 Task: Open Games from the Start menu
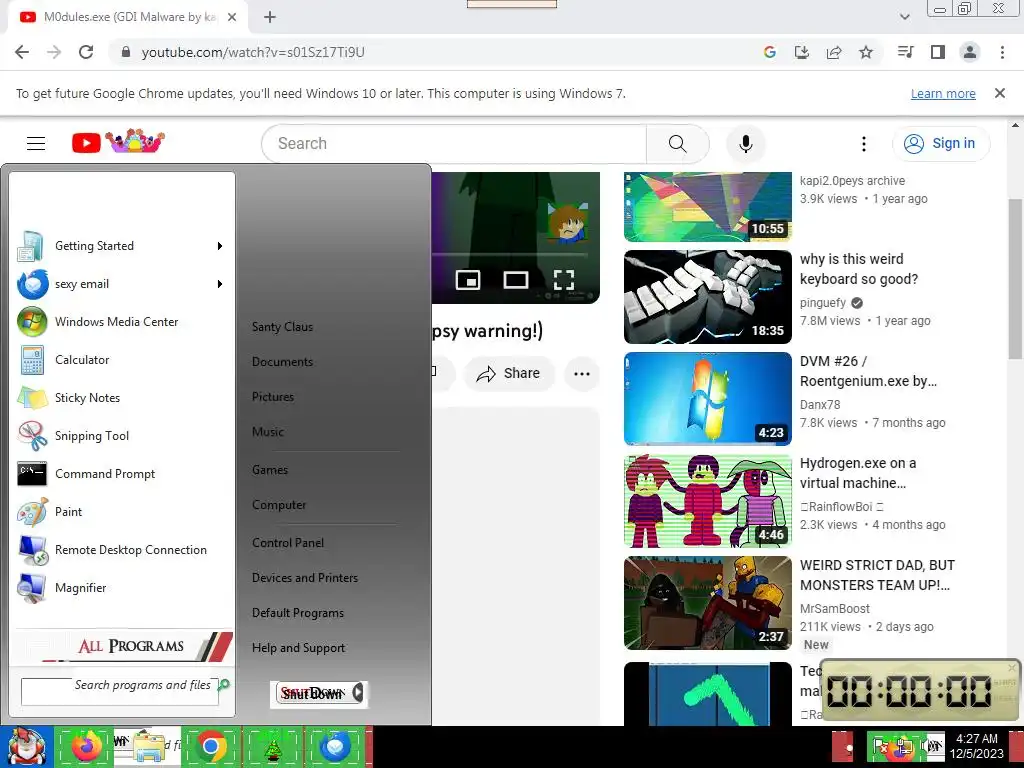[270, 470]
